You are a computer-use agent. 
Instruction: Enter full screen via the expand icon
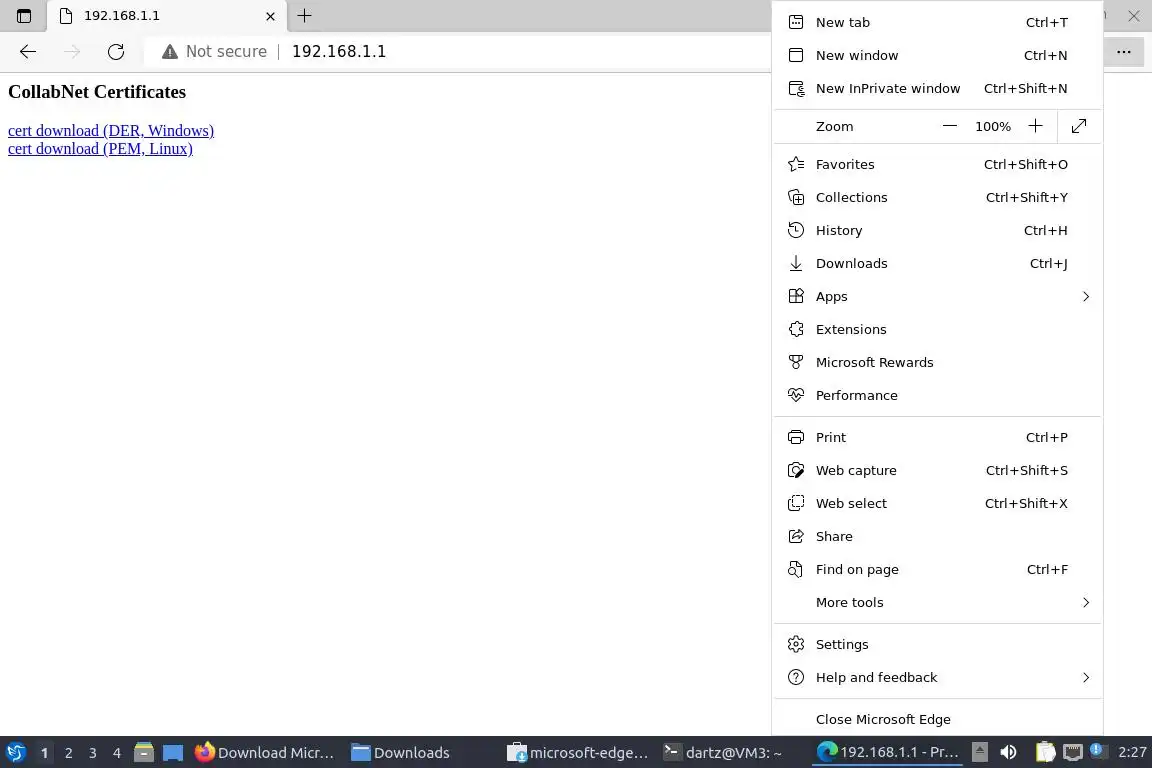[1079, 126]
